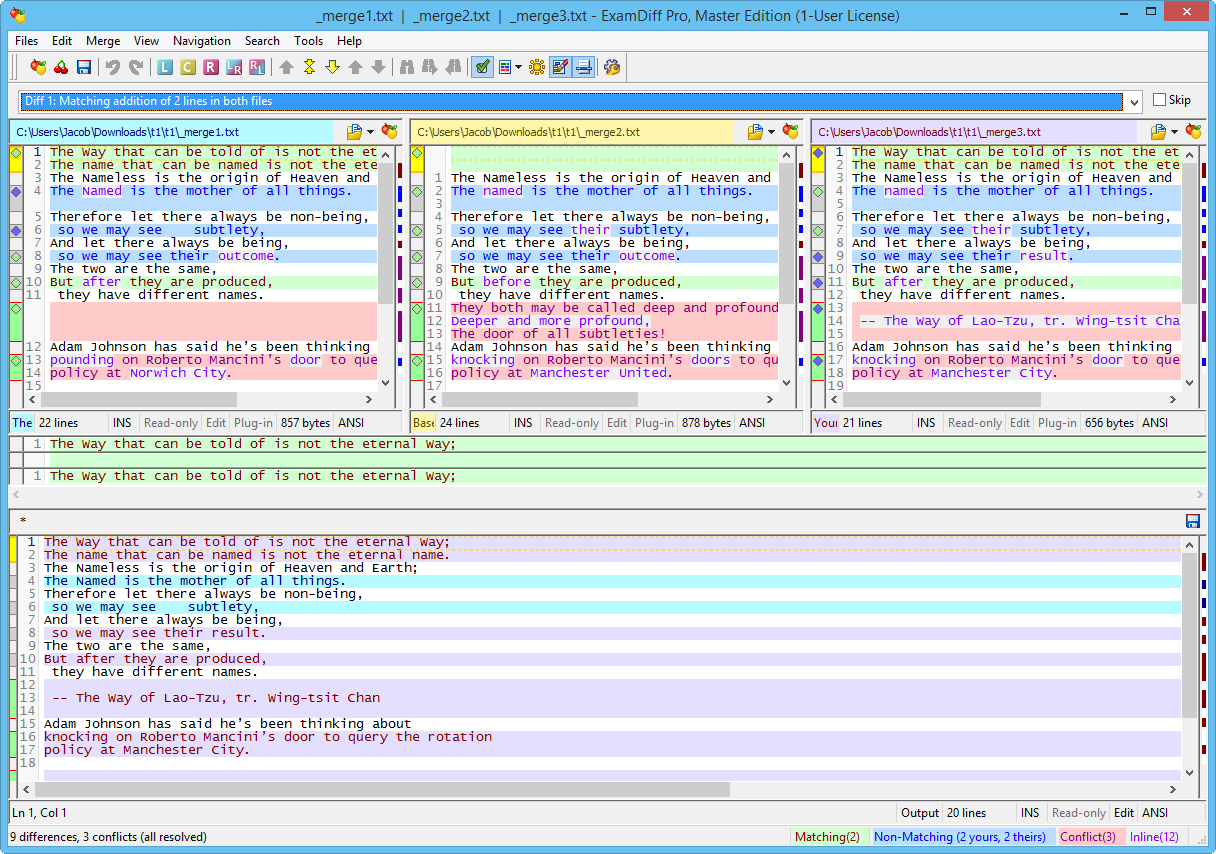Go to first difference up arrow

point(286,67)
